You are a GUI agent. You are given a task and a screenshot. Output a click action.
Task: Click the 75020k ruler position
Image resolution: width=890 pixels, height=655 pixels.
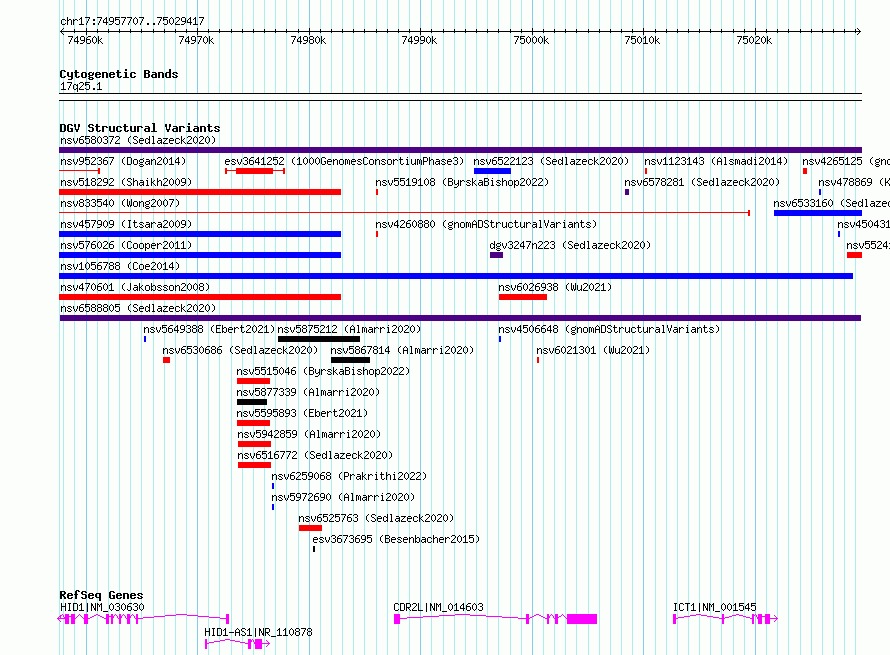pyautogui.click(x=754, y=40)
